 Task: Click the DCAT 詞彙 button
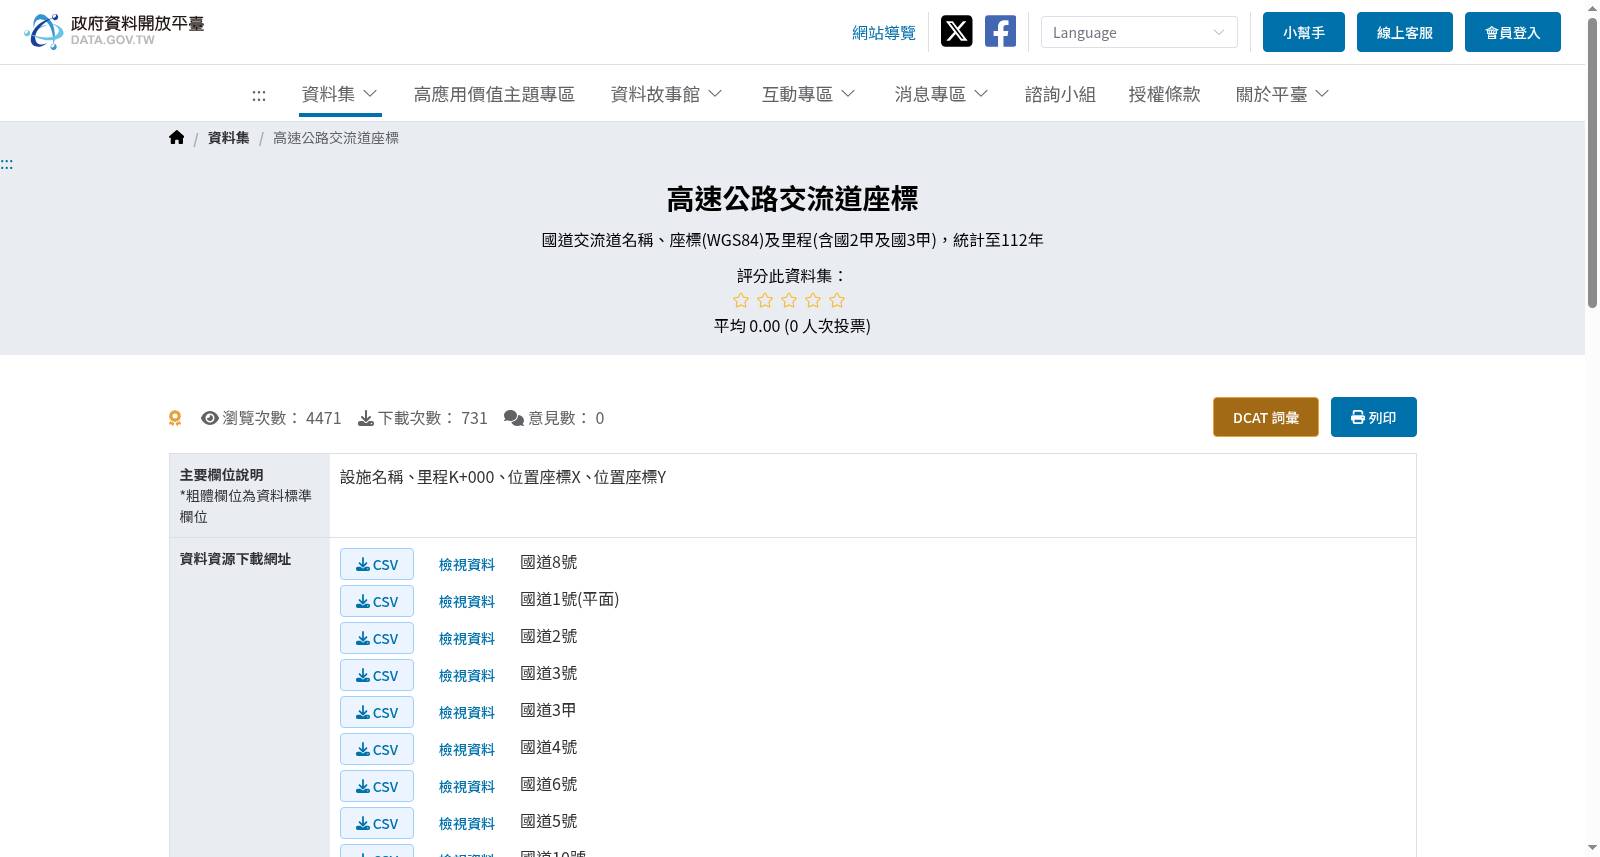(1266, 417)
